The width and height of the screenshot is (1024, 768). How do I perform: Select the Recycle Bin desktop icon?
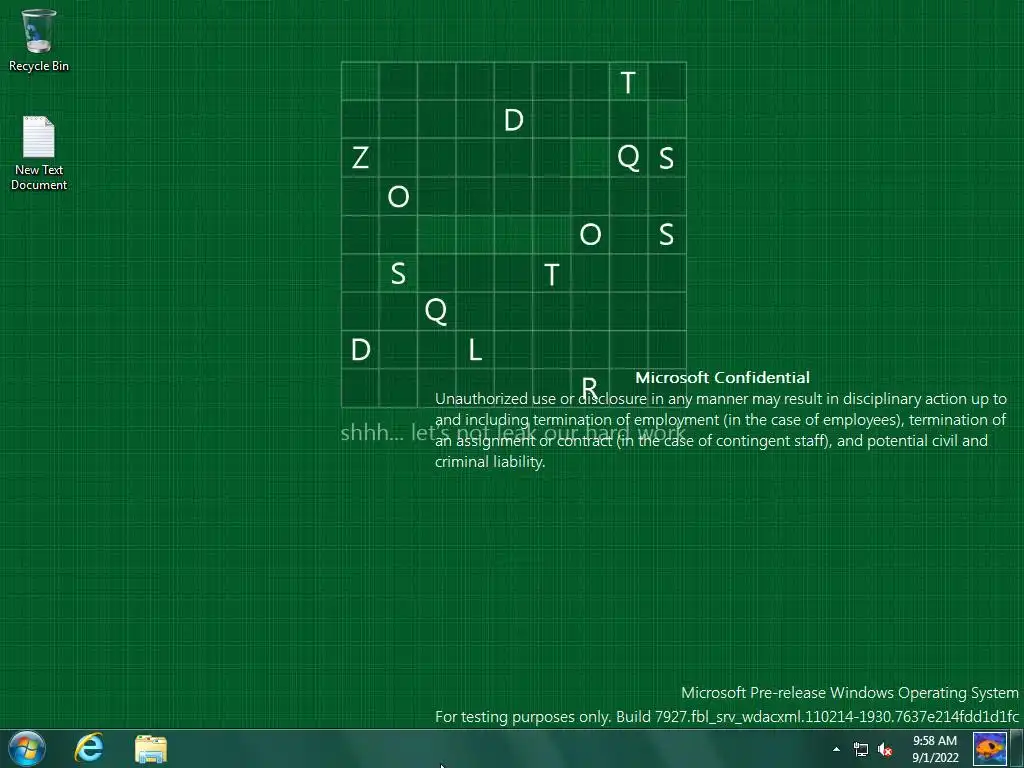39,40
